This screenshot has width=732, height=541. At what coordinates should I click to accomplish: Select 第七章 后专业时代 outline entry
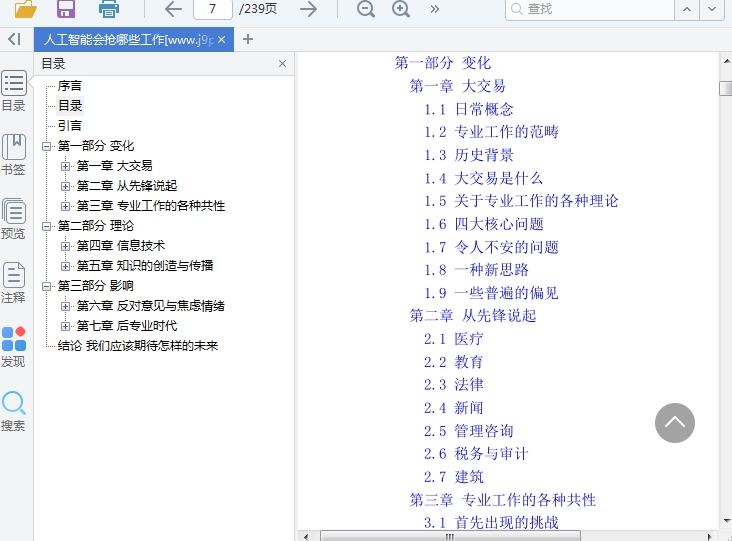(127, 326)
